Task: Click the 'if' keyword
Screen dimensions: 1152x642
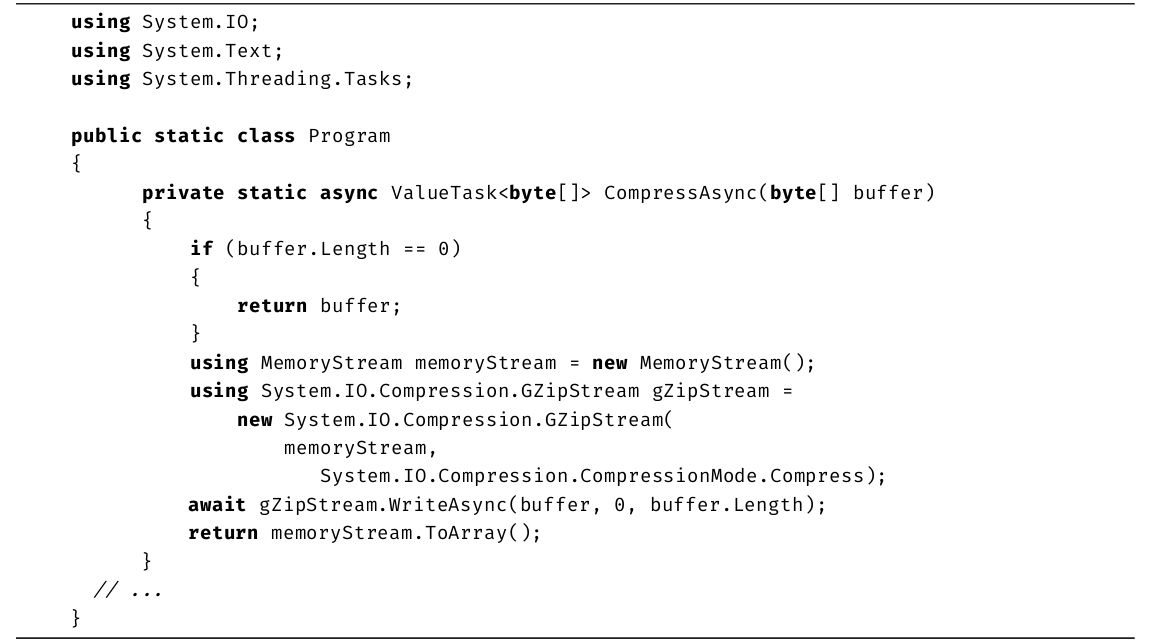Action: tap(201, 248)
